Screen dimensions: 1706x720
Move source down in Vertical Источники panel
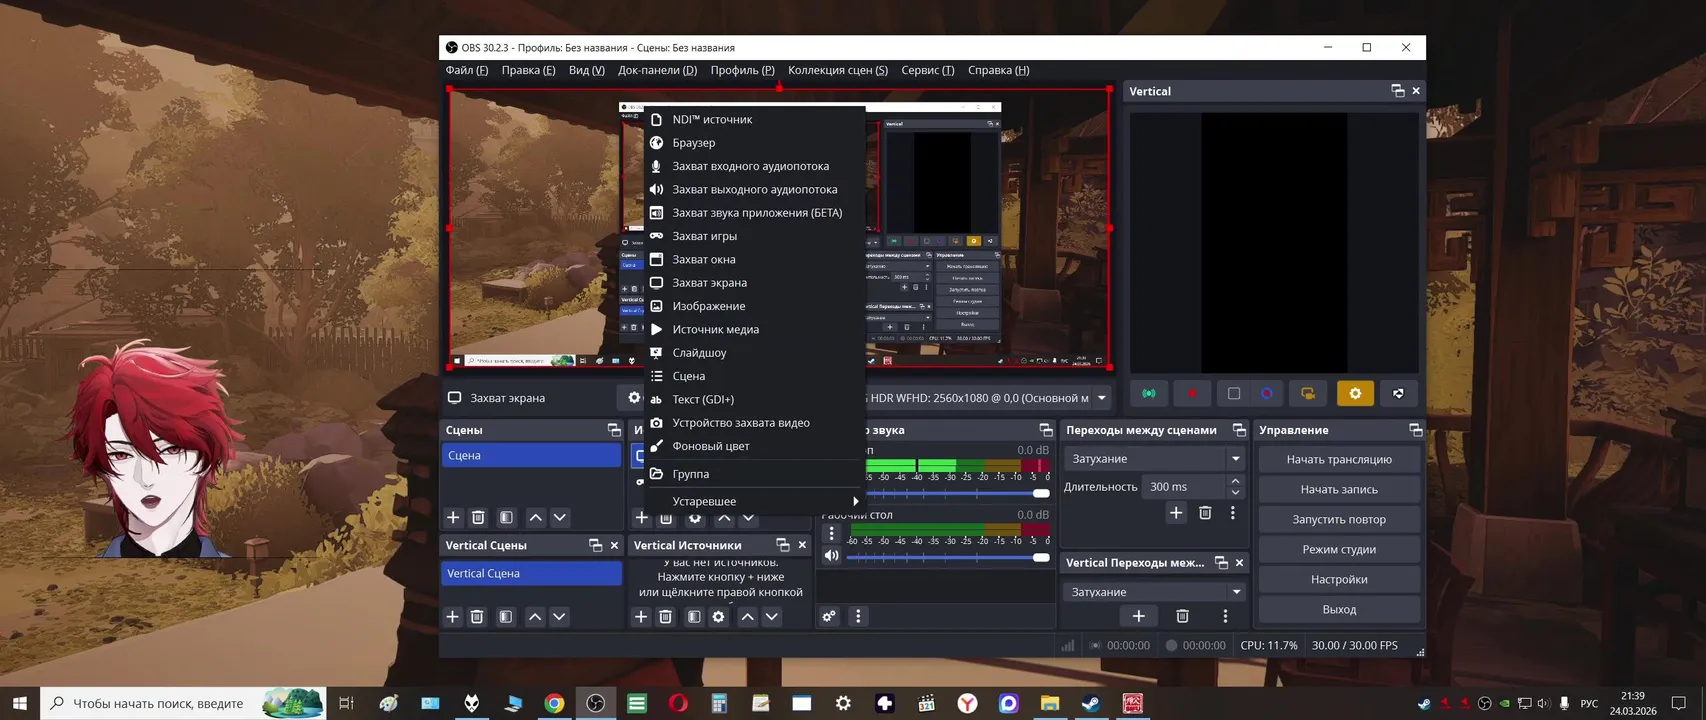(x=772, y=616)
